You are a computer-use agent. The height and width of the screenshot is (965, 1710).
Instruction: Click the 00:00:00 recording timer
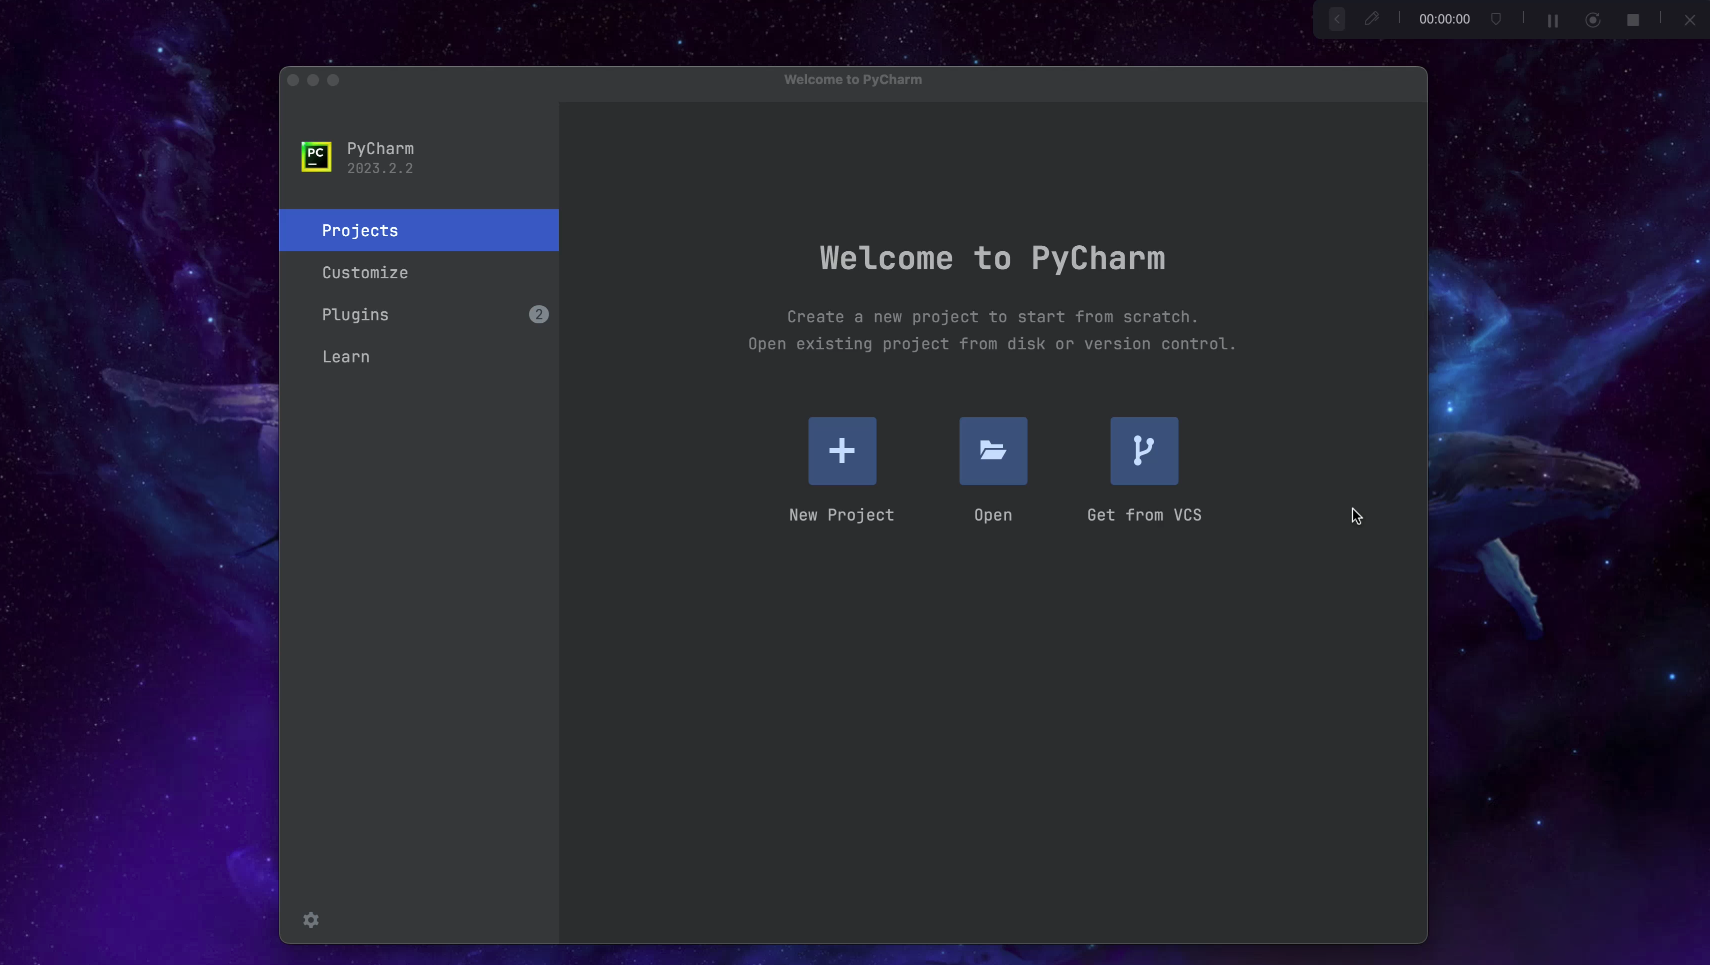click(x=1444, y=19)
